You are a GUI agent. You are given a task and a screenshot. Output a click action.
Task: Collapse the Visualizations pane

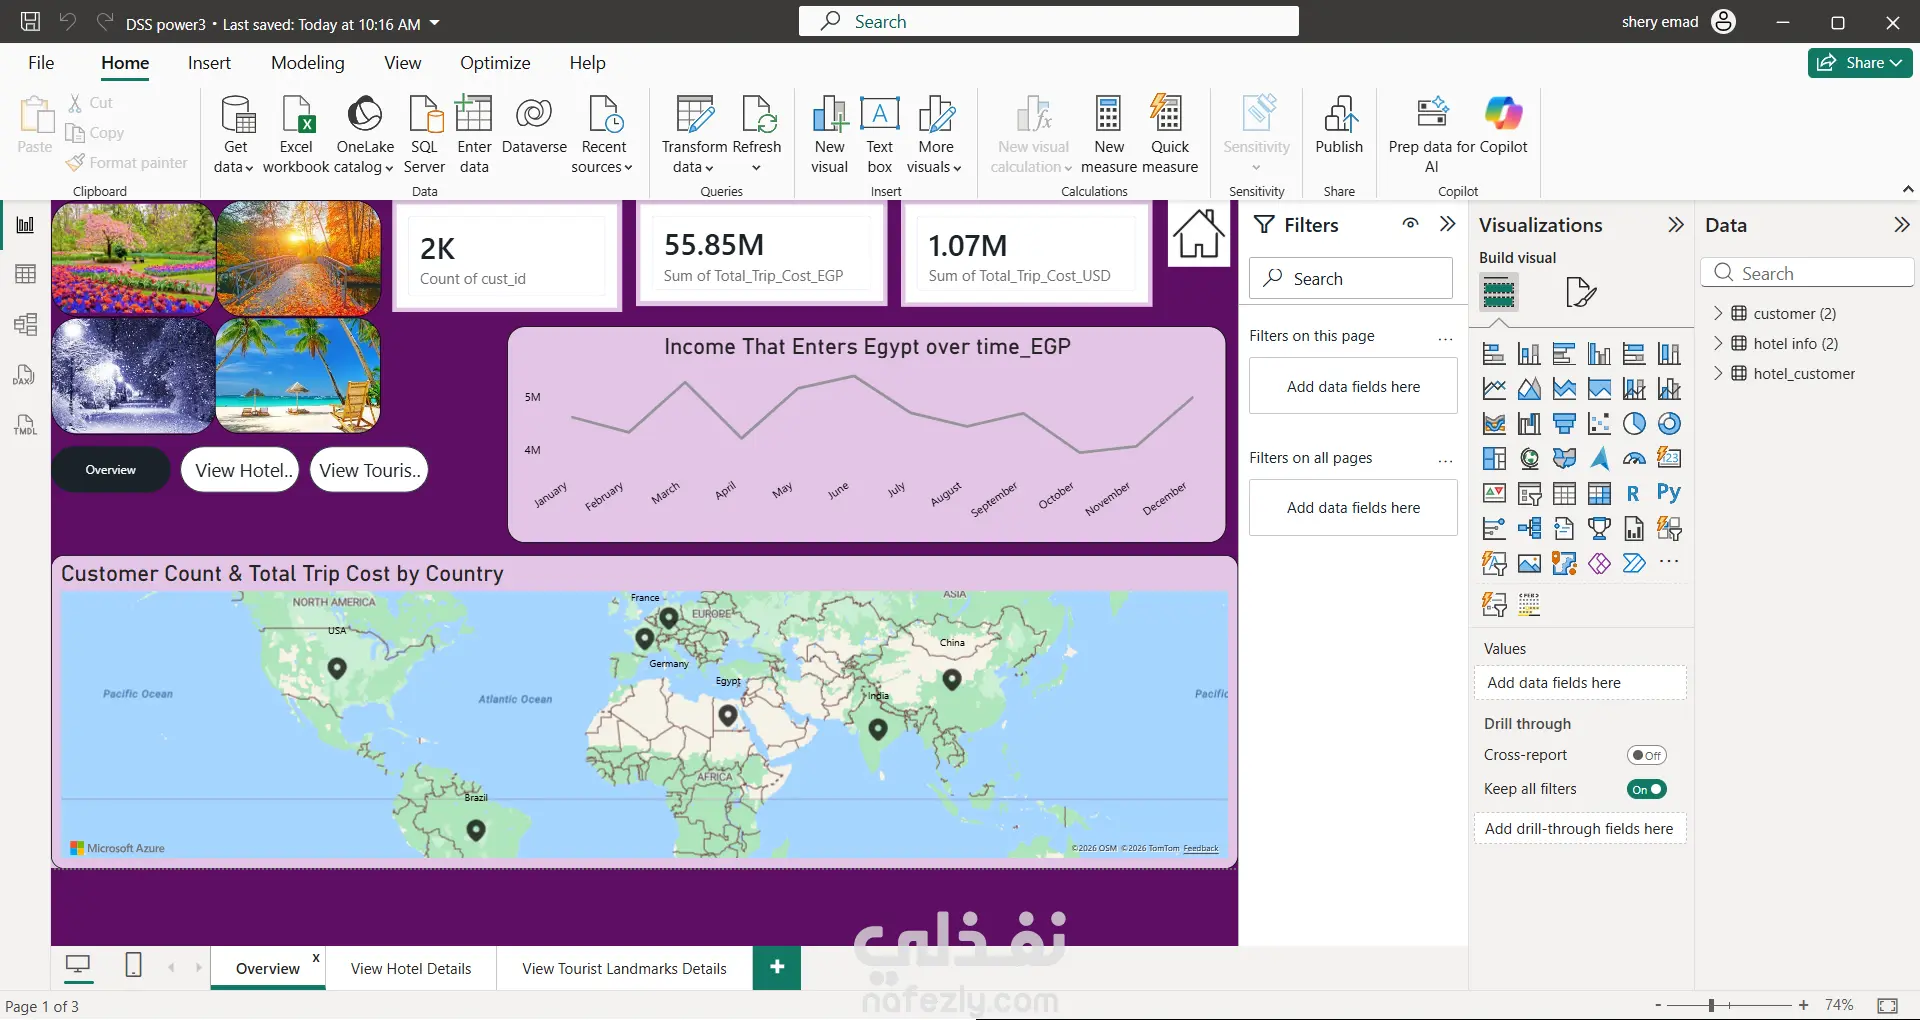click(1676, 225)
